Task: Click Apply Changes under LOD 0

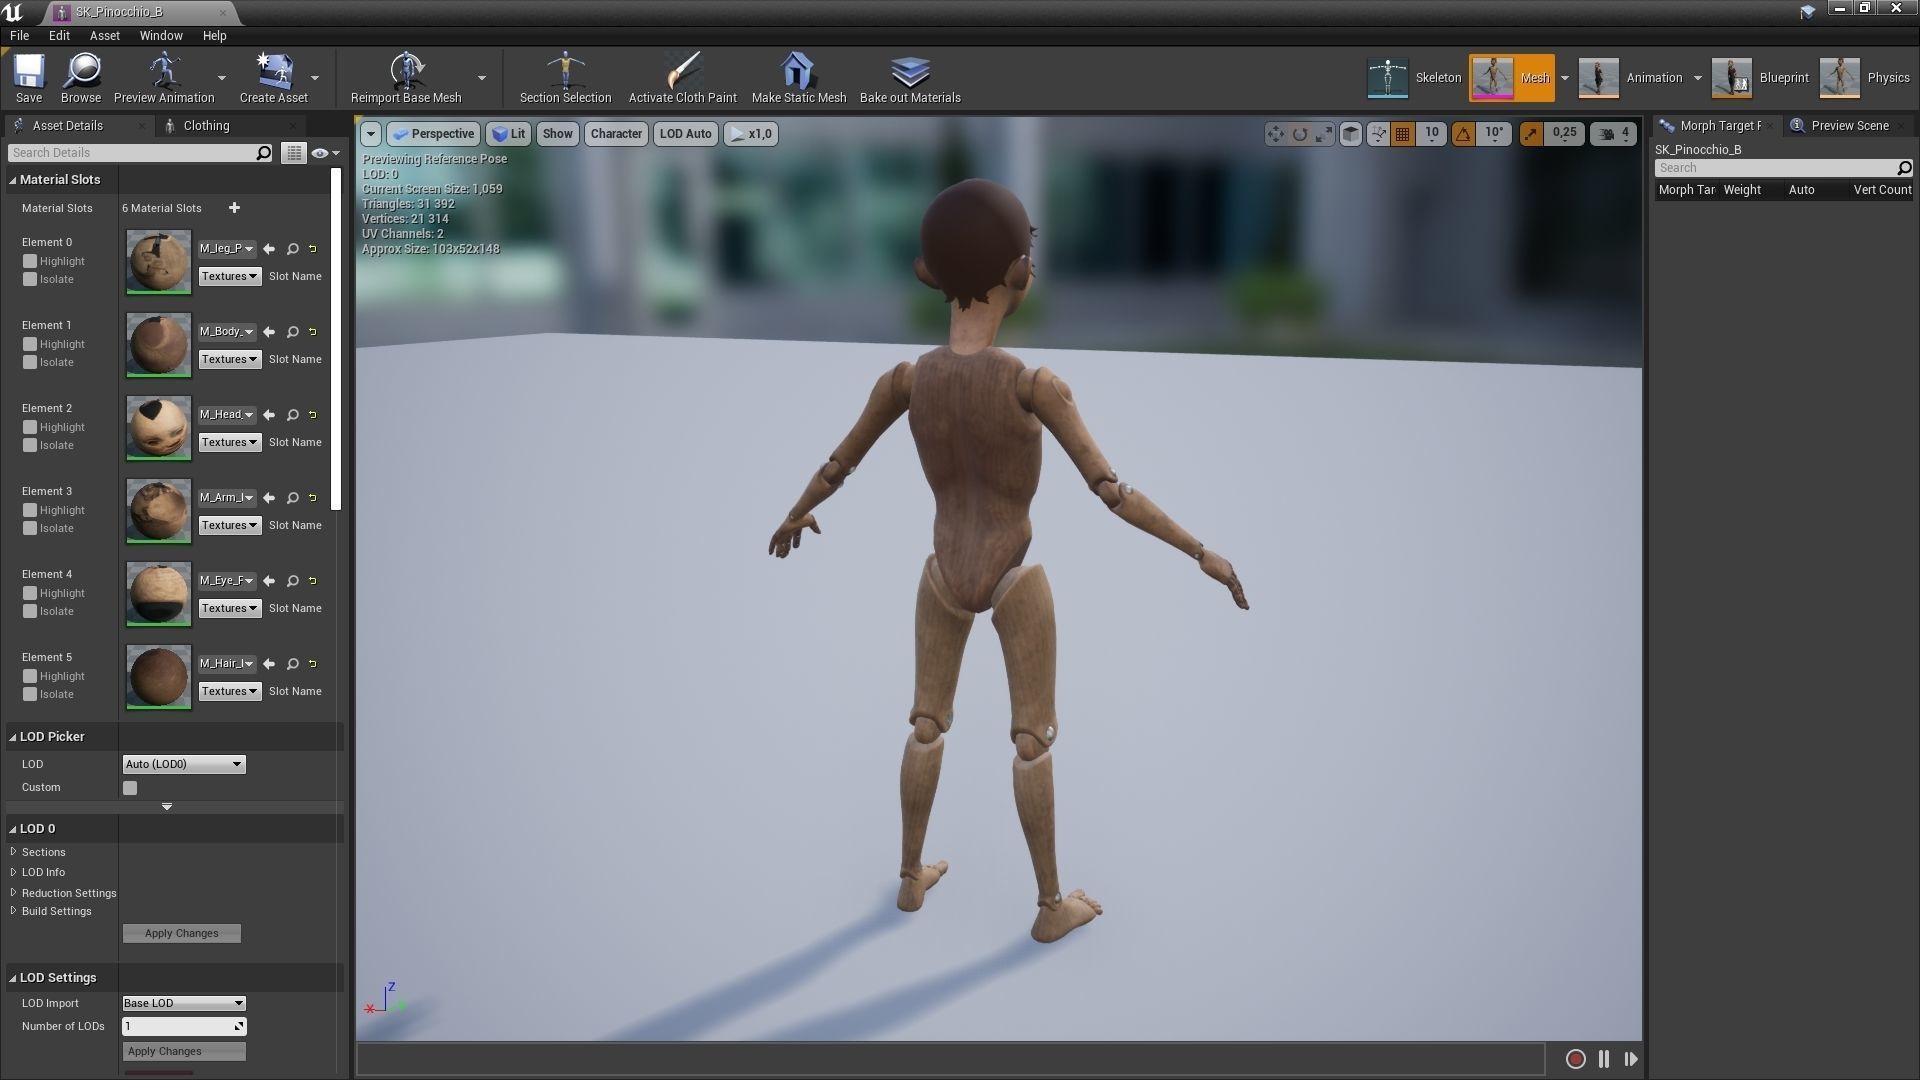Action: [x=181, y=933]
